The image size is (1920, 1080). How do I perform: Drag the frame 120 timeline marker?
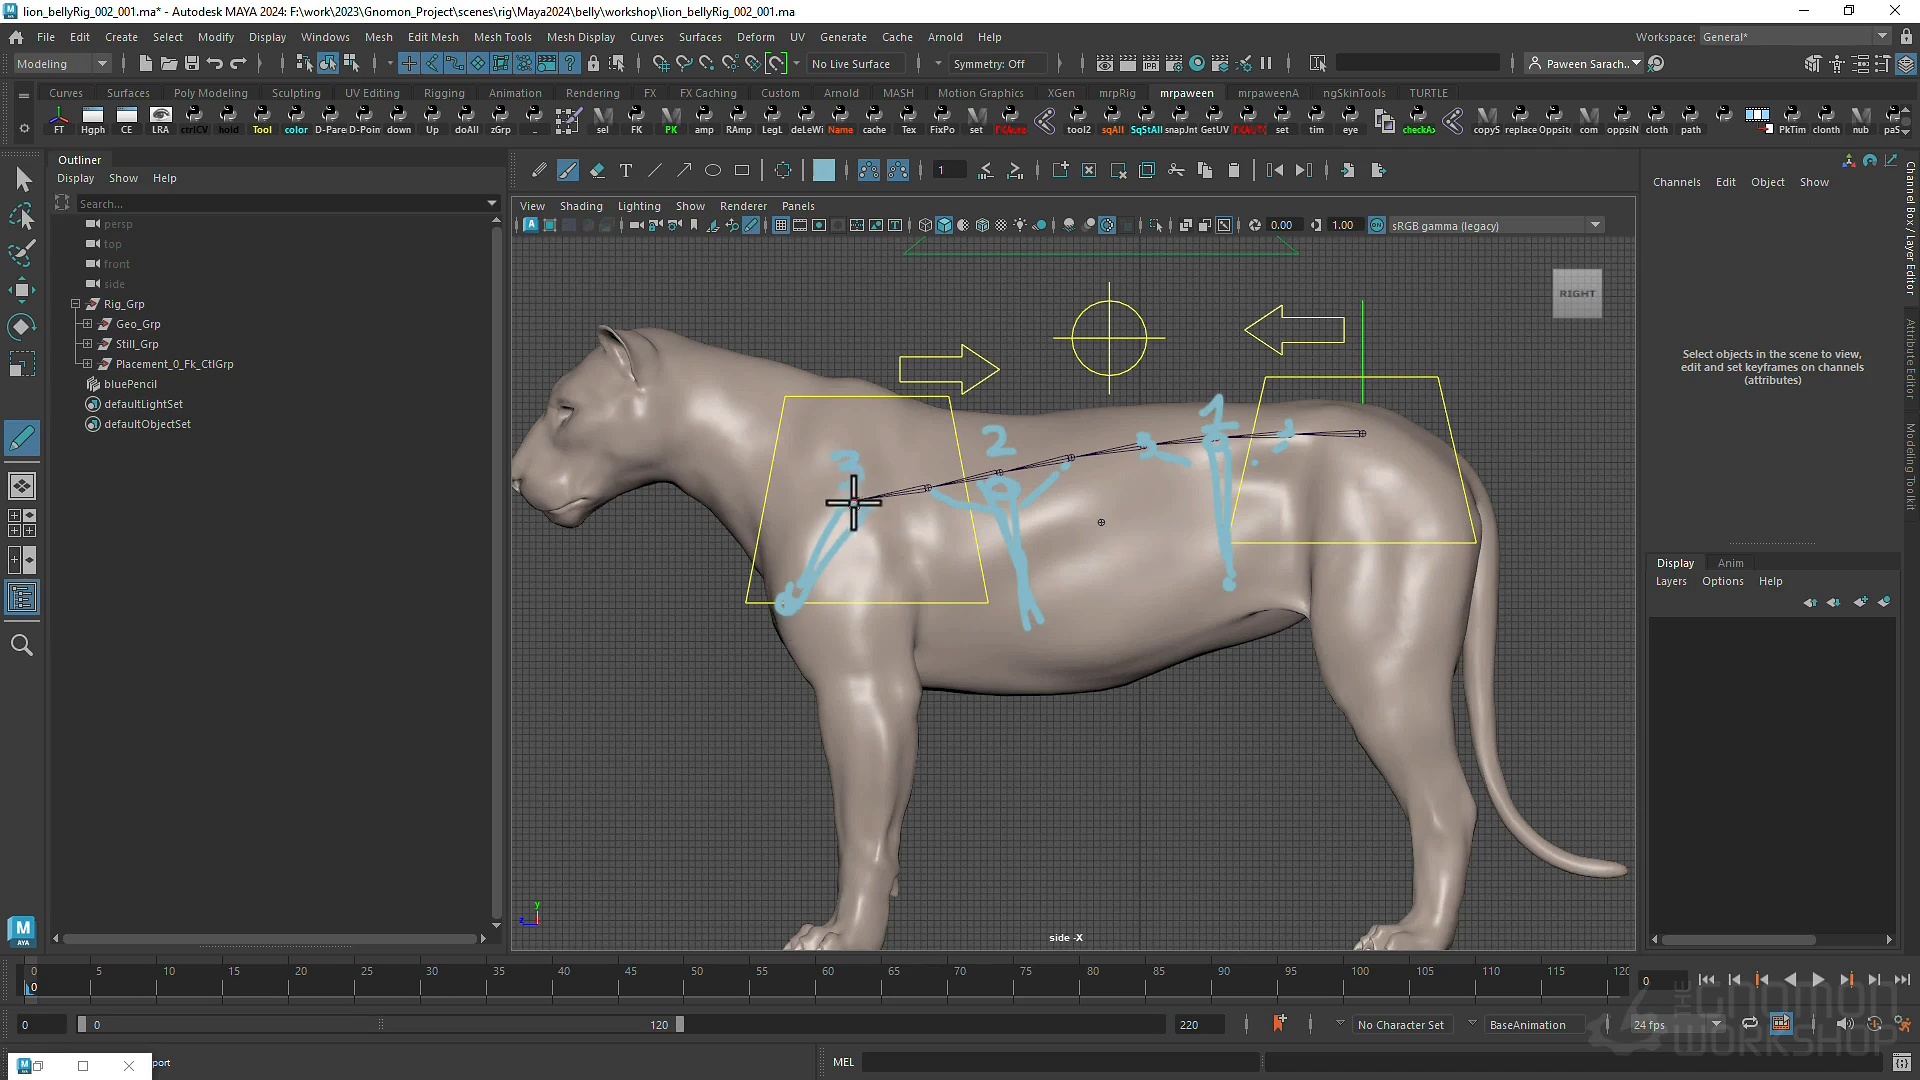point(682,1025)
